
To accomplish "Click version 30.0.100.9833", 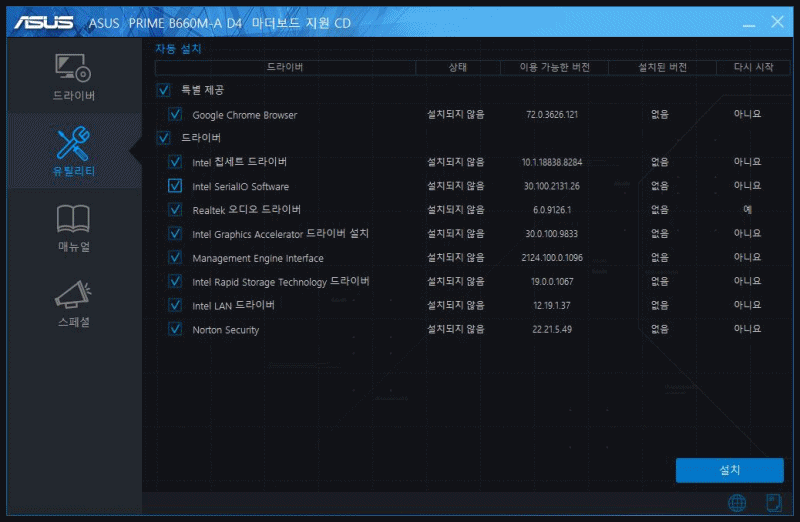I will [x=552, y=234].
